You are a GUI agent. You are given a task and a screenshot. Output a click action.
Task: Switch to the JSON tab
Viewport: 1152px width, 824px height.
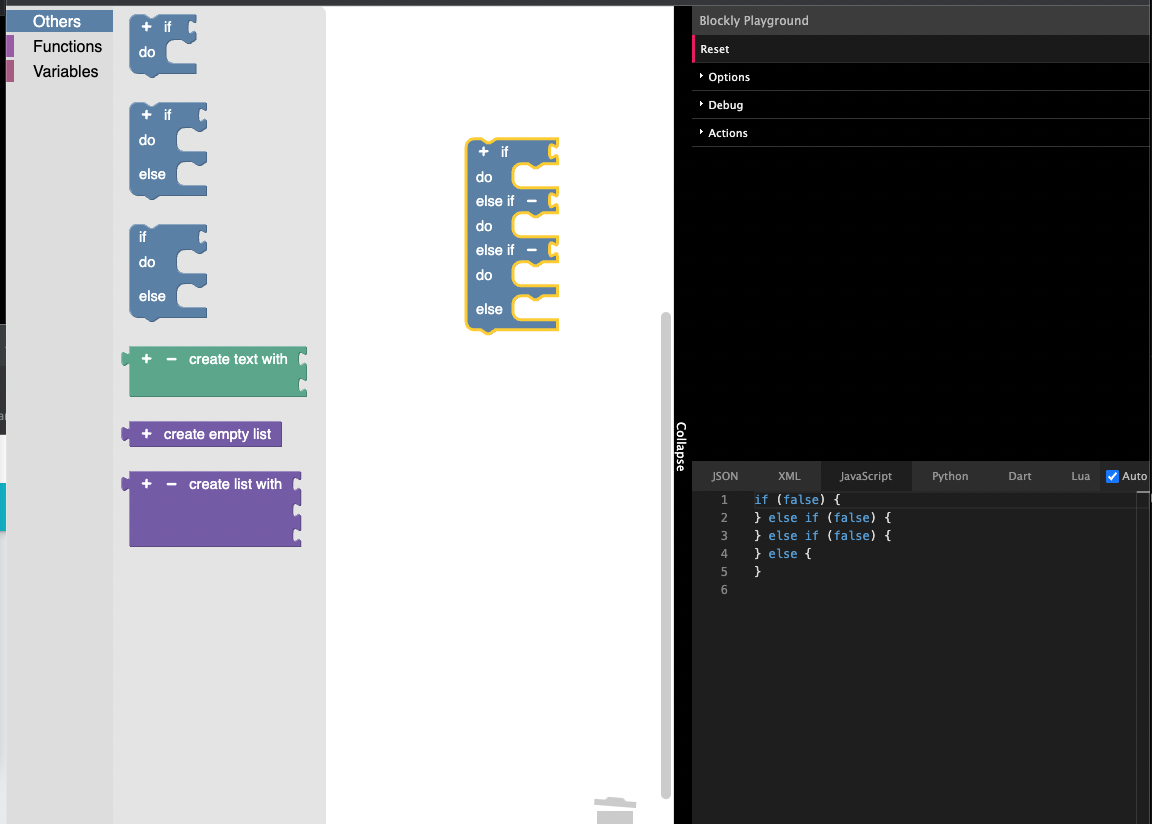click(x=724, y=476)
